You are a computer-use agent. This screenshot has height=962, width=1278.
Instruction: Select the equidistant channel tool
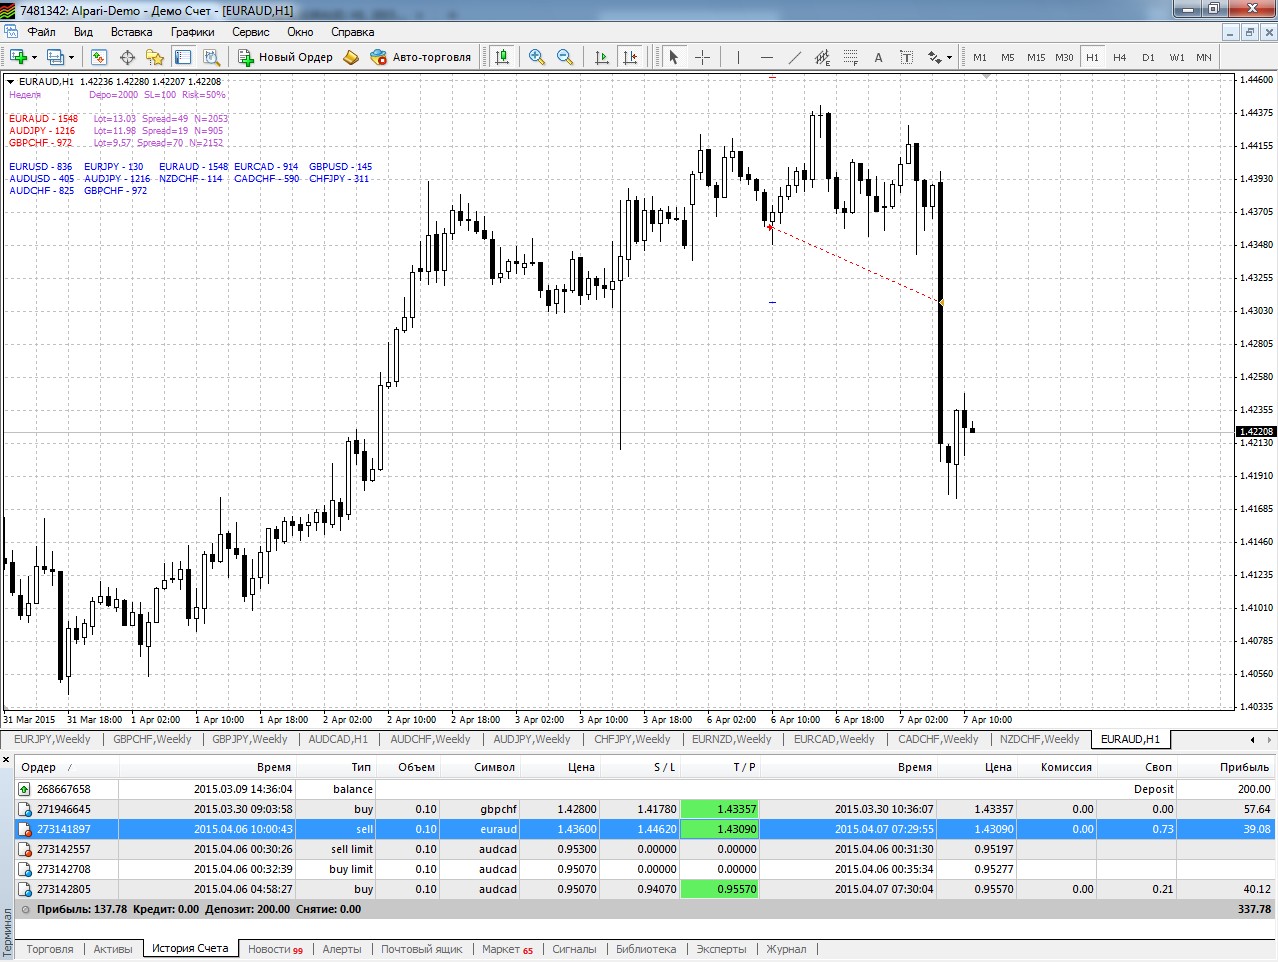click(x=822, y=57)
